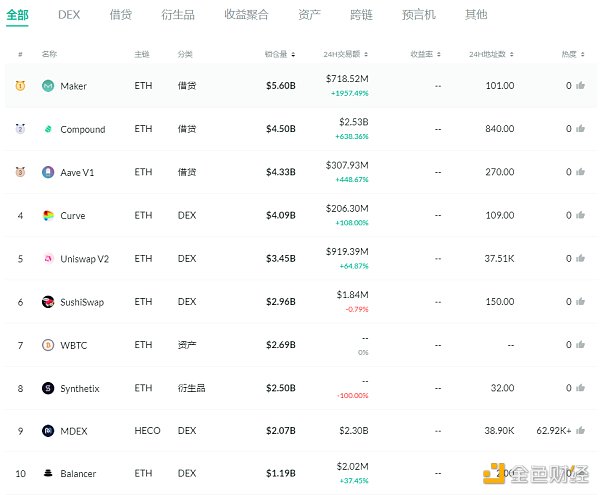
Task: Click the Uniswap V2 unicorn icon
Action: [48, 259]
